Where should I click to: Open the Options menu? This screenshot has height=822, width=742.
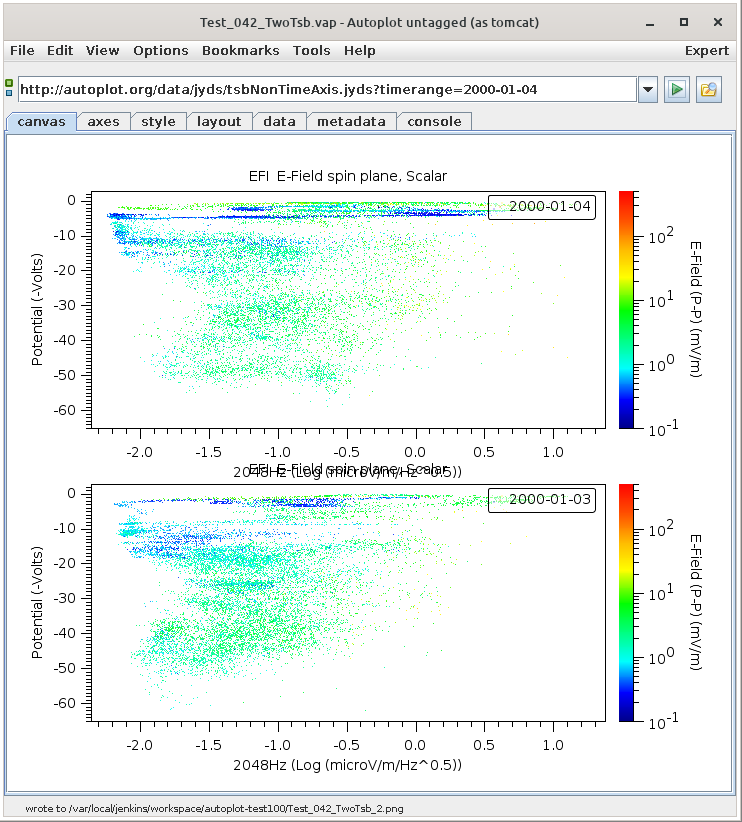[x=160, y=50]
